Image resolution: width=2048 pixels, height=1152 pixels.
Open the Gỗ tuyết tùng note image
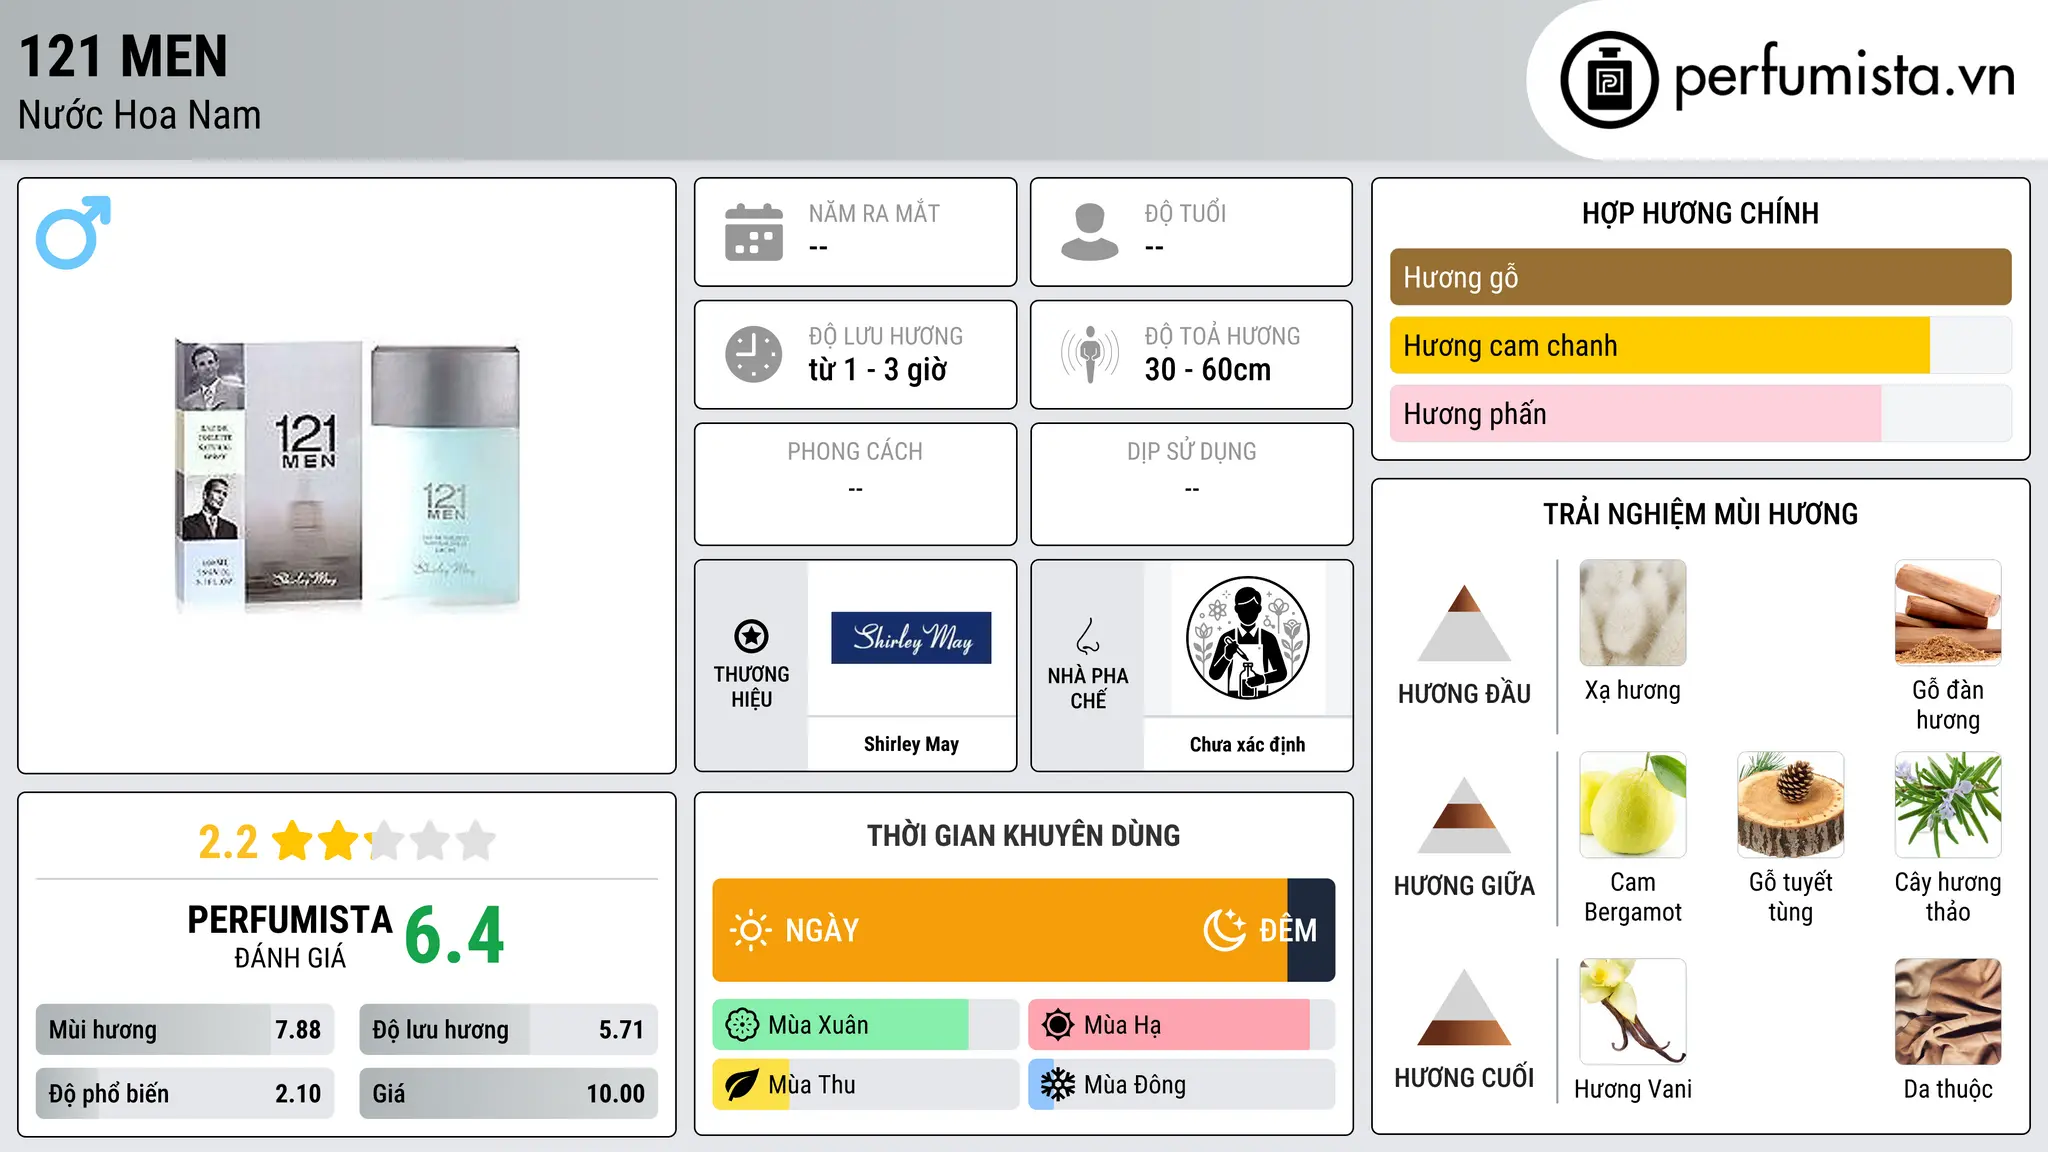coord(1790,805)
